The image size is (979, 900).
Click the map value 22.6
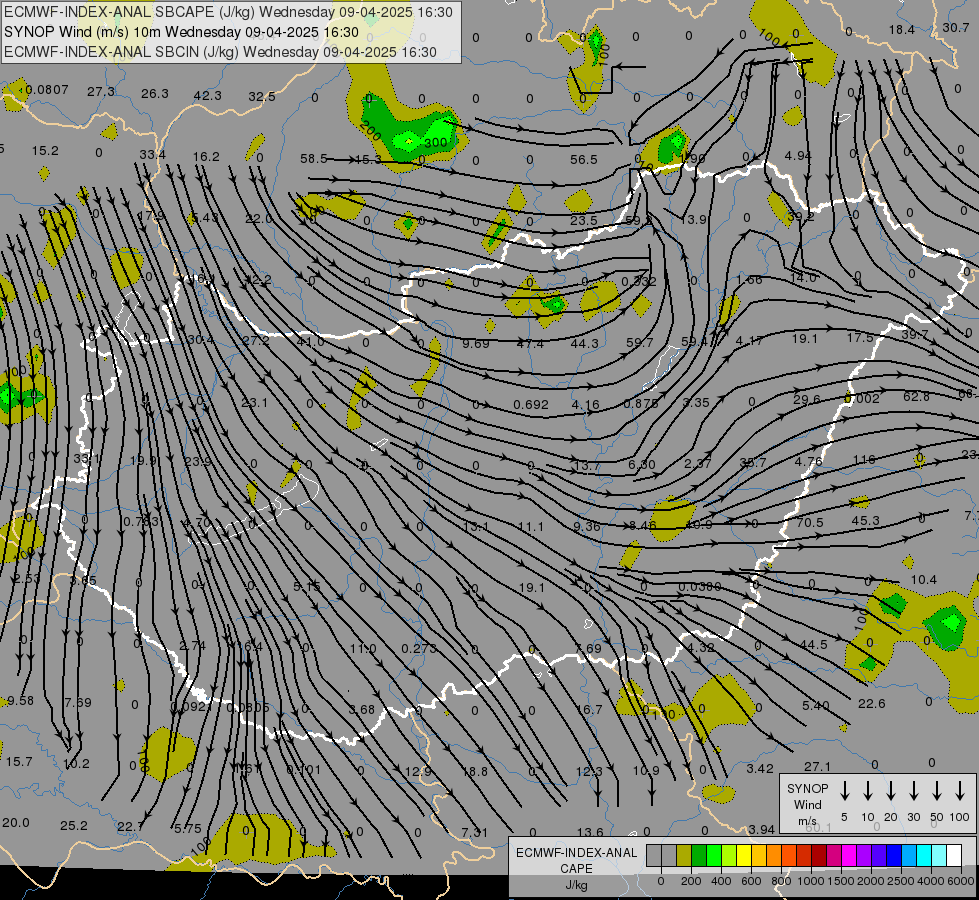click(871, 703)
